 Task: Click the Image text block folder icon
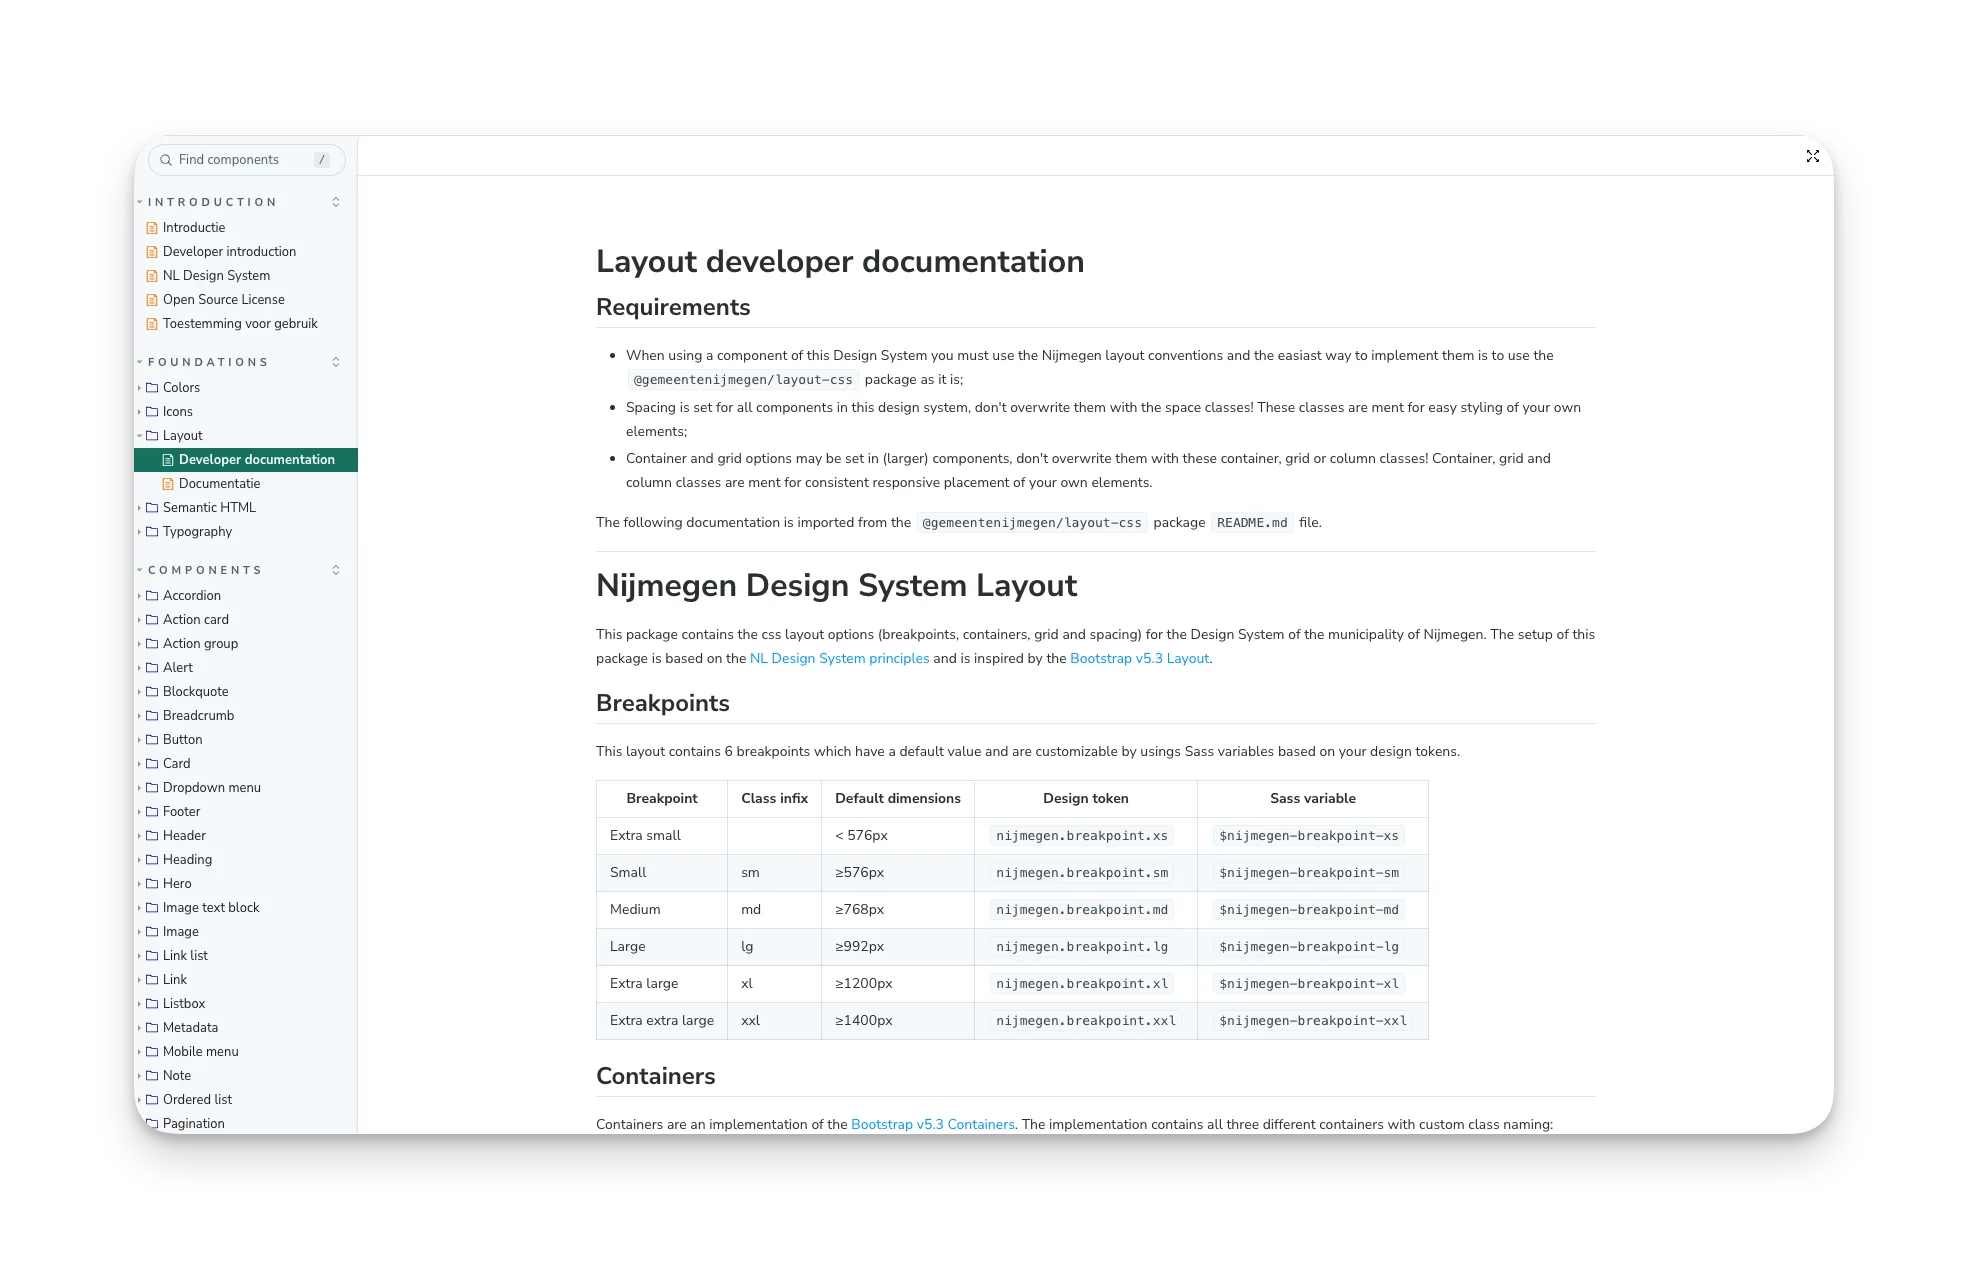(x=152, y=908)
